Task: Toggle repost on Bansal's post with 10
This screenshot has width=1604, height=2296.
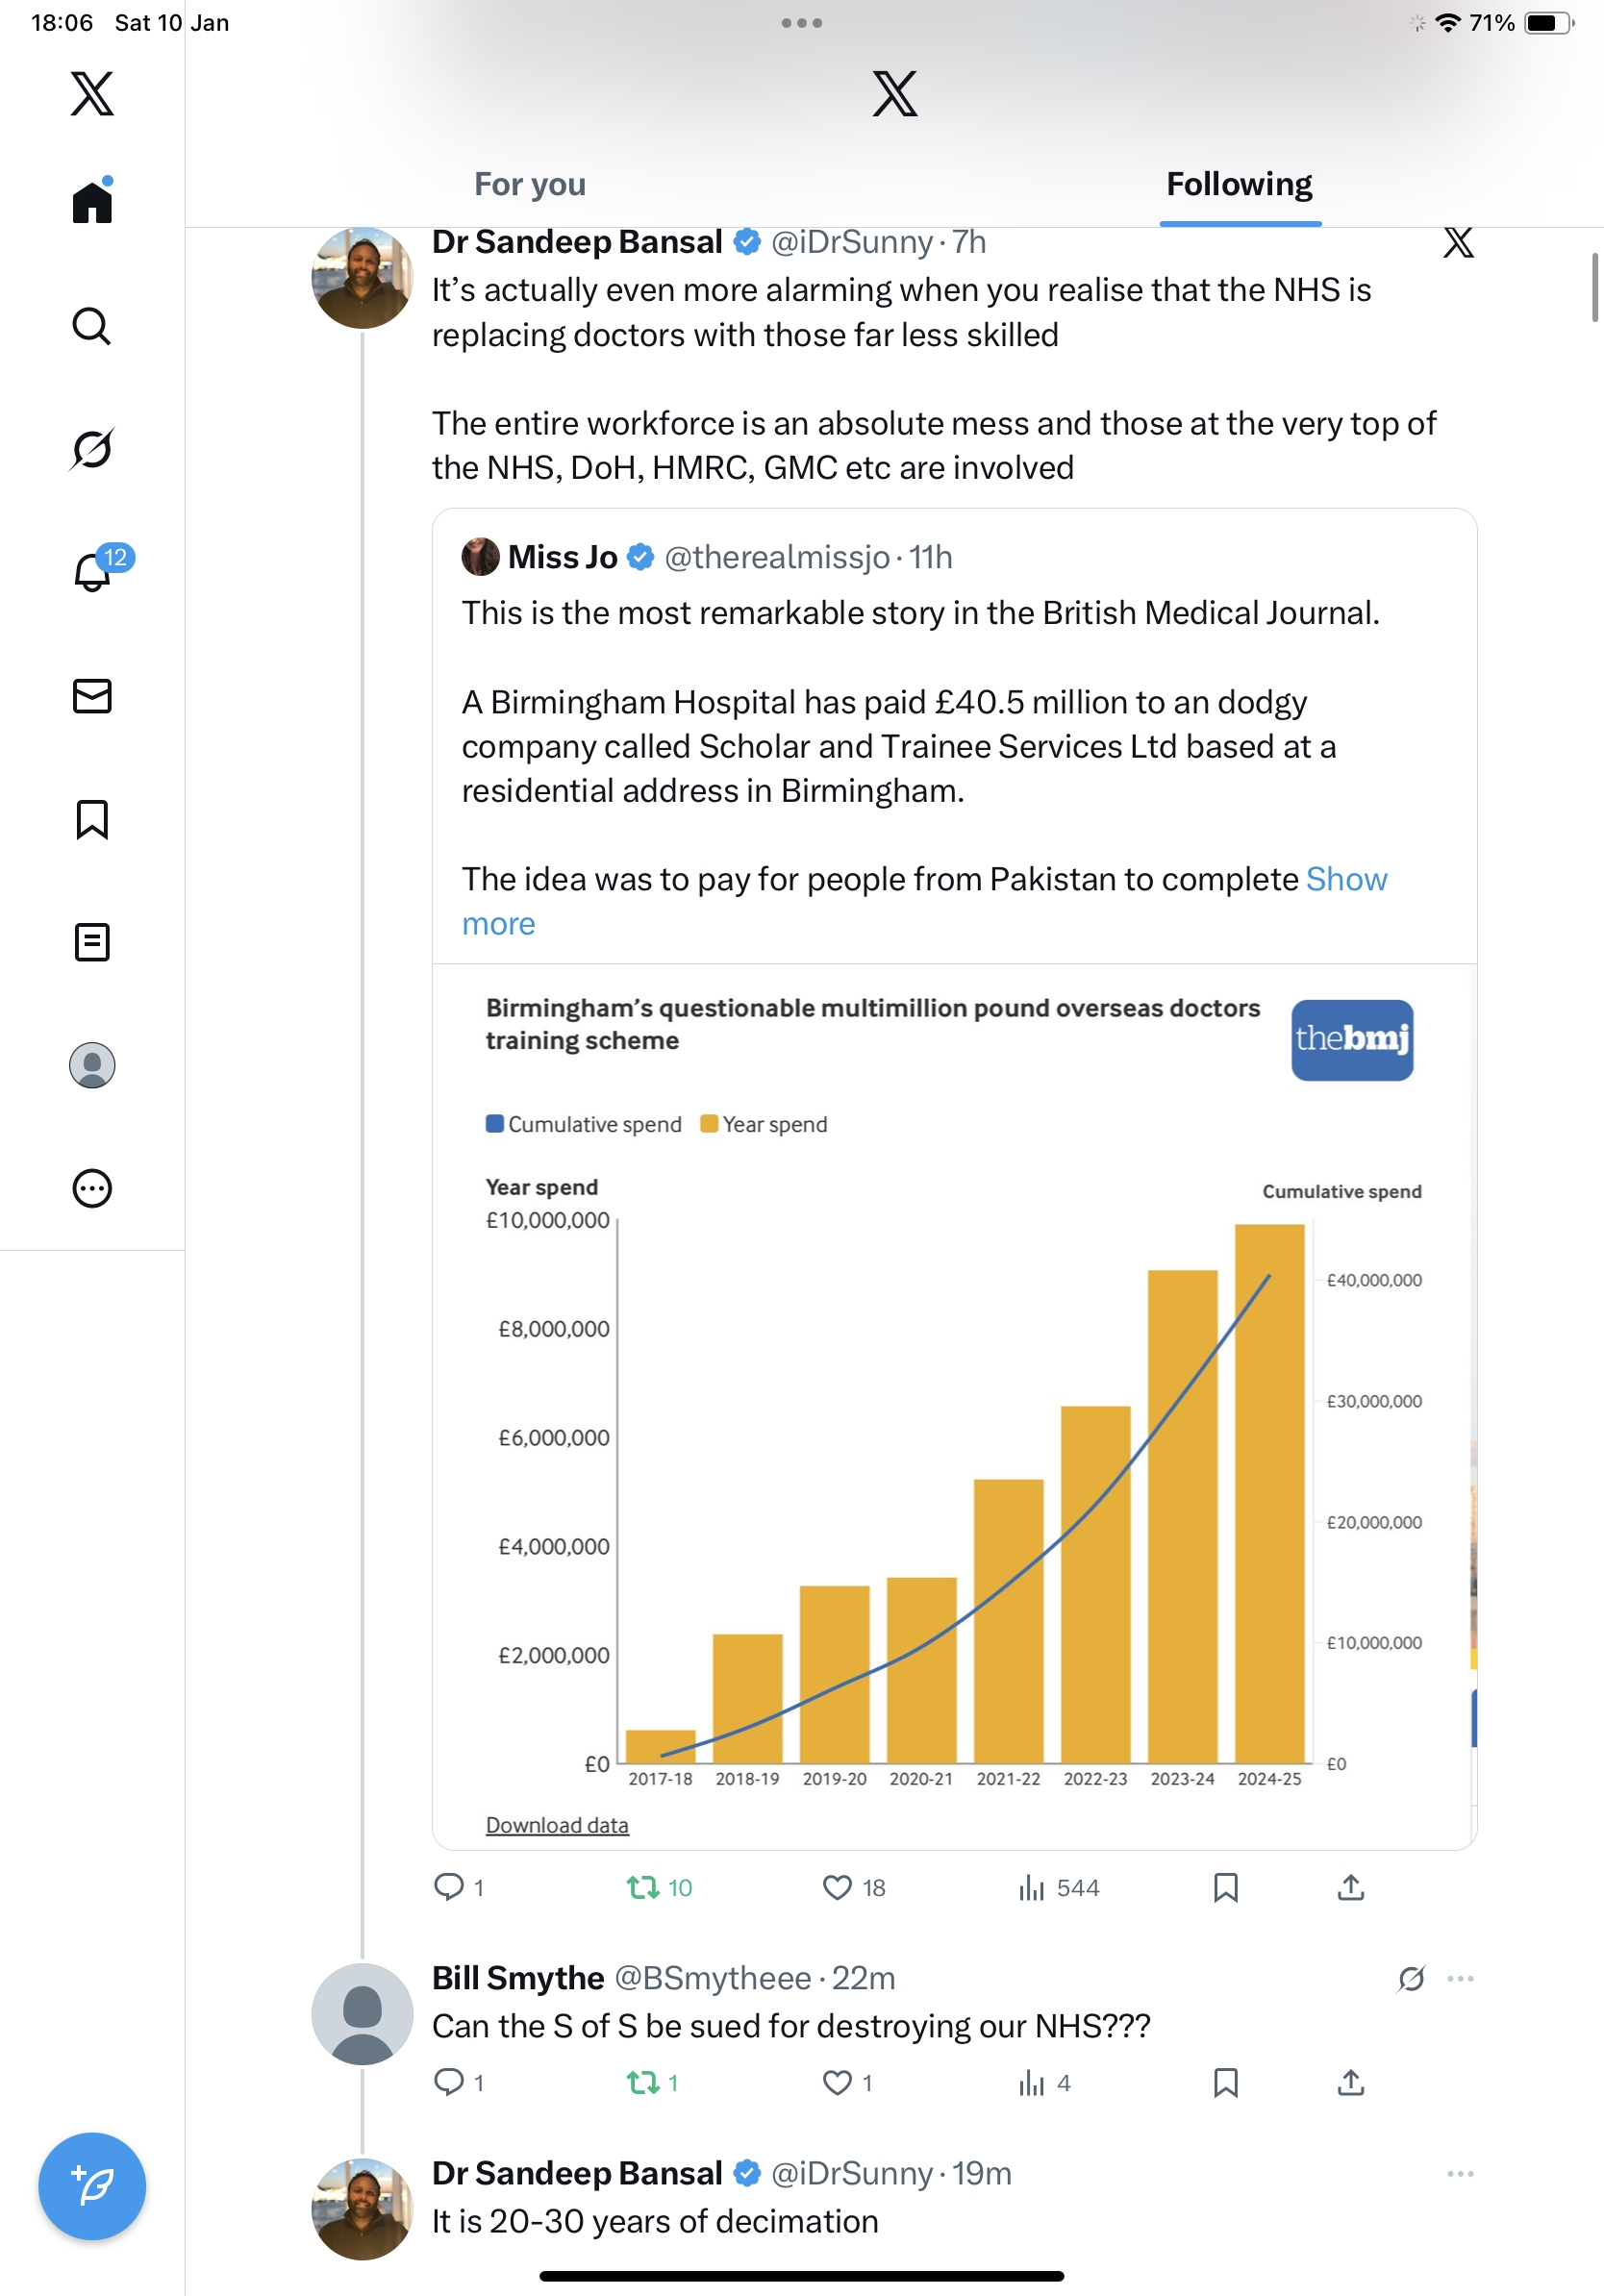Action: (643, 1887)
